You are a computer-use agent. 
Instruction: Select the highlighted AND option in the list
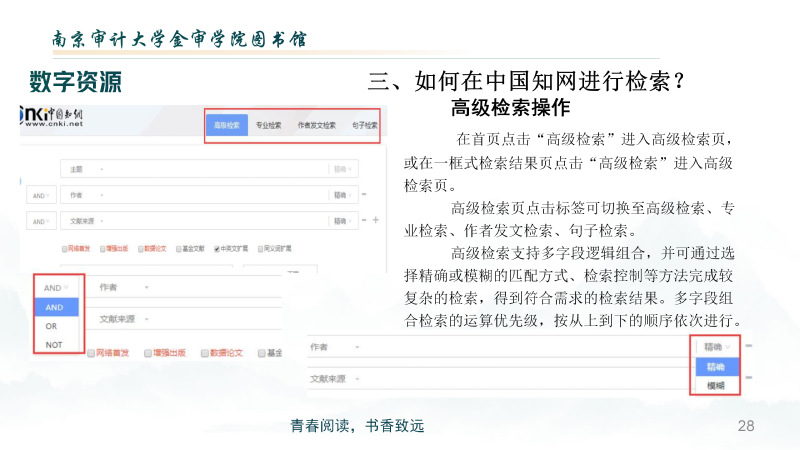(x=55, y=308)
